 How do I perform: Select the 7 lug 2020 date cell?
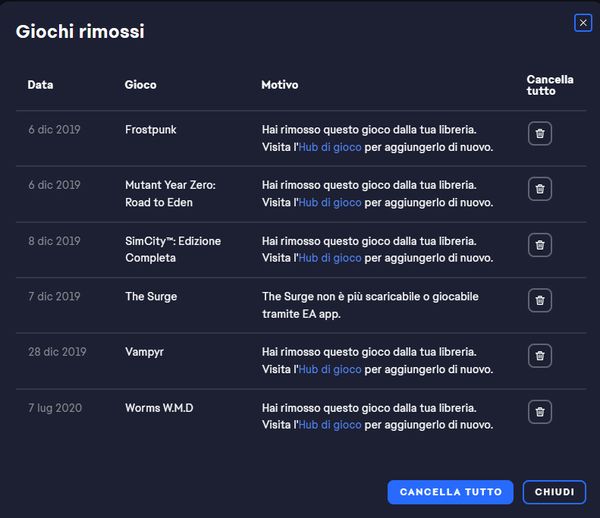[55, 408]
